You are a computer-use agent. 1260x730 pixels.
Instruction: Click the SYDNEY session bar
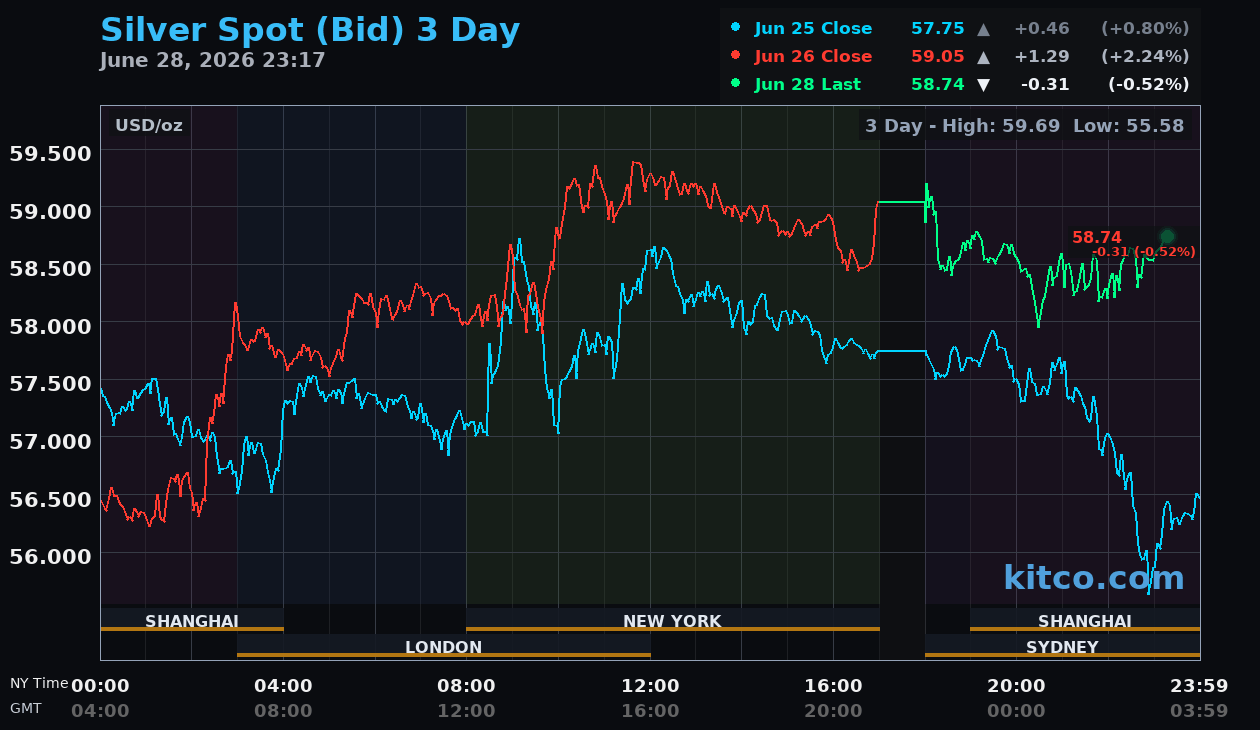pos(1062,646)
